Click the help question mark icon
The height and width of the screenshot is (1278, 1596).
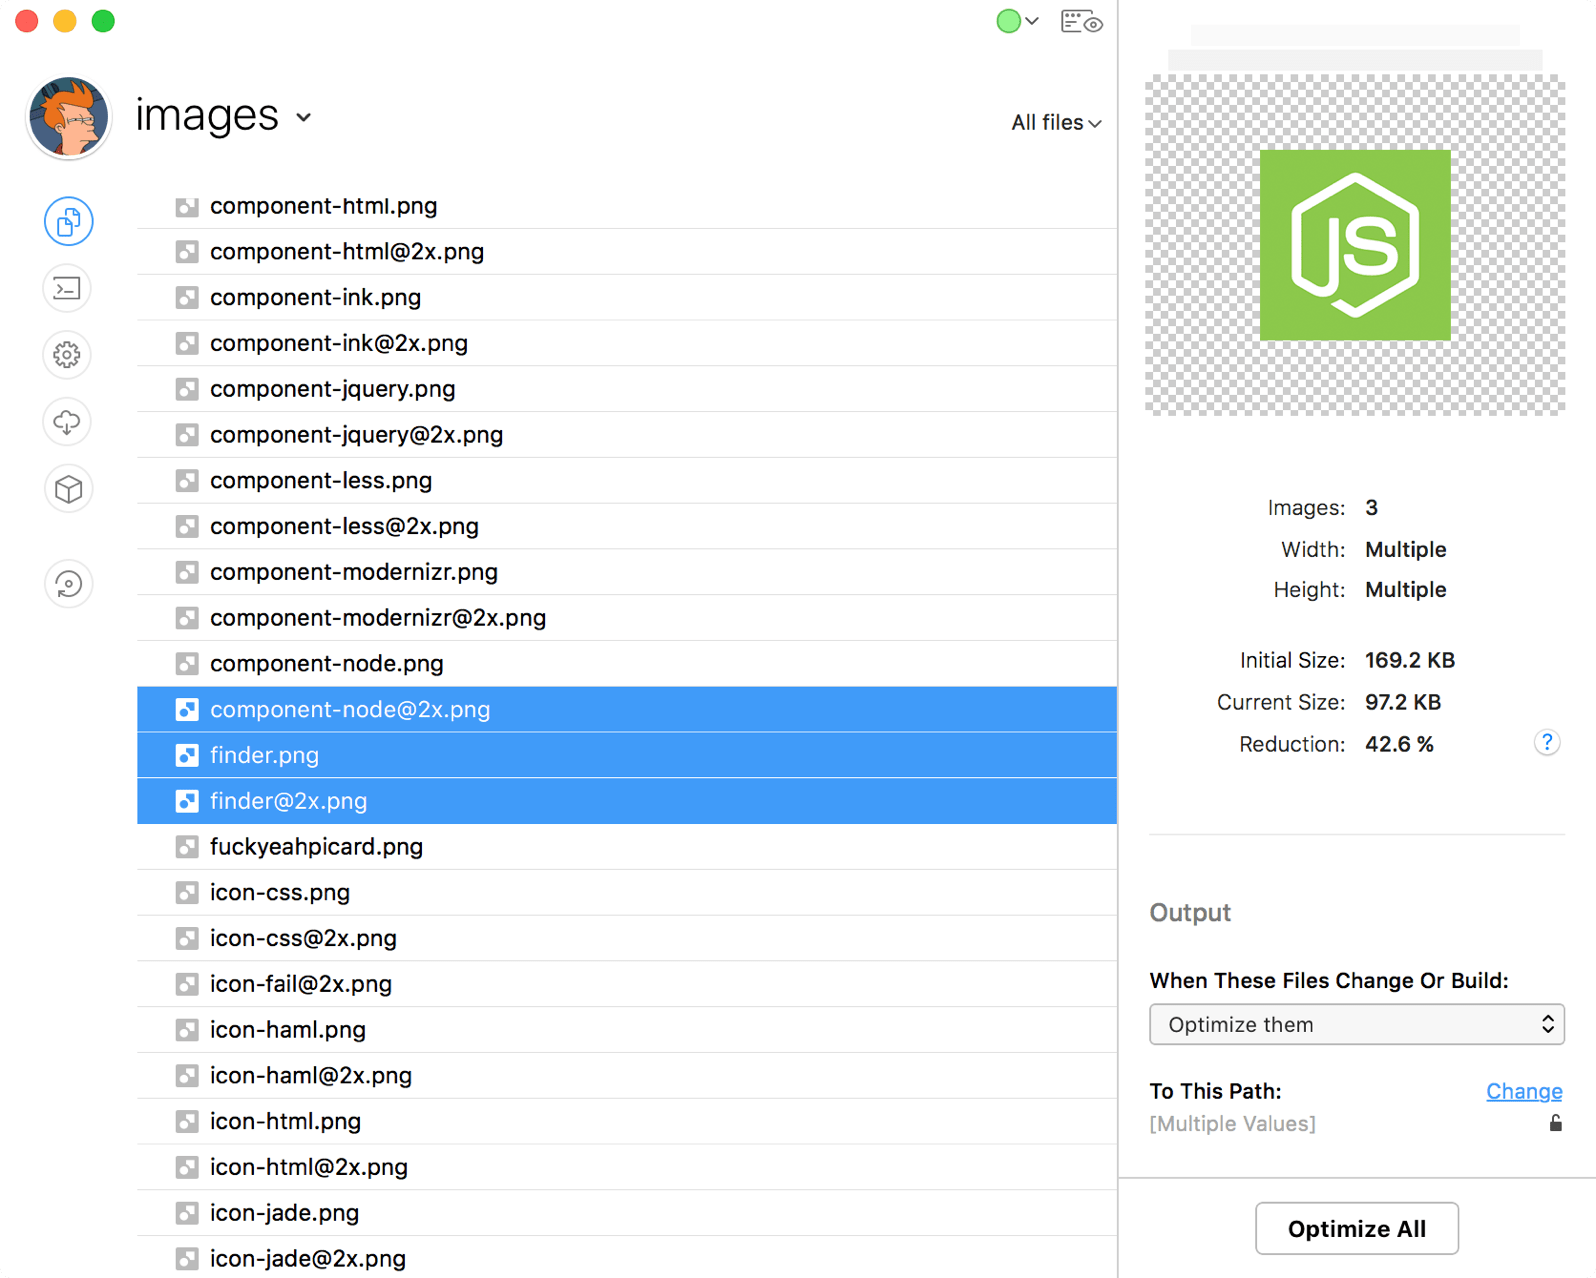pos(1547,742)
